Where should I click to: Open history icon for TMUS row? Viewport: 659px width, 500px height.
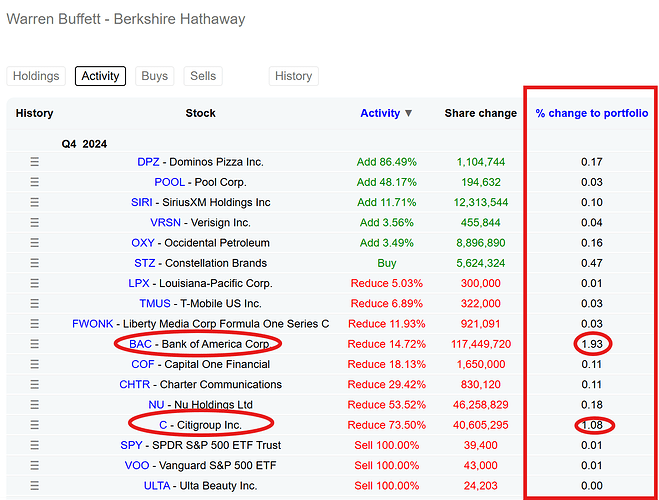coord(34,303)
